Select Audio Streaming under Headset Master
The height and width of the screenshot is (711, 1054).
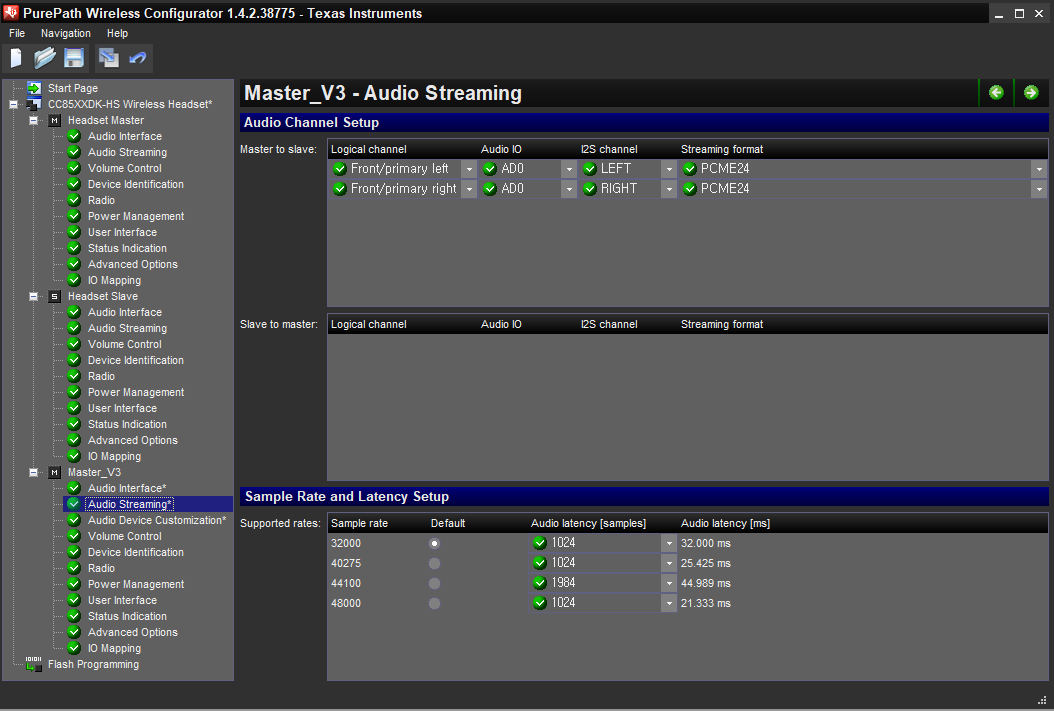[127, 153]
